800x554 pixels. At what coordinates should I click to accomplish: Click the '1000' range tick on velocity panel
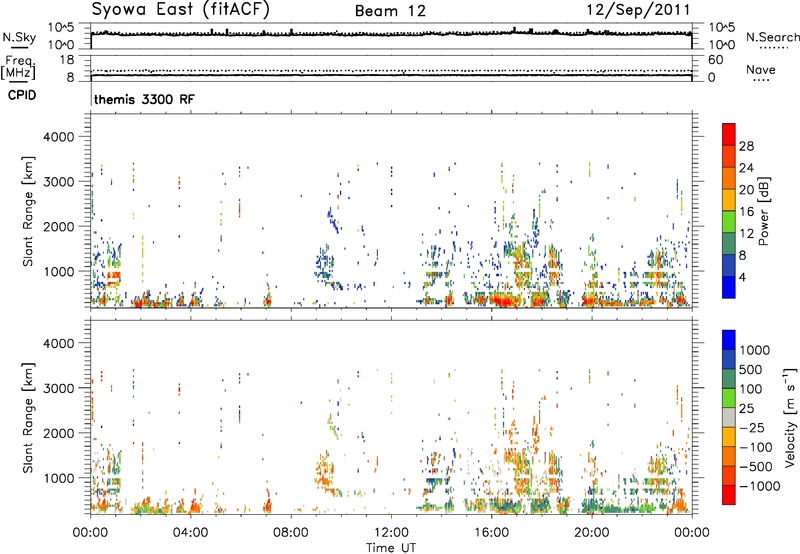click(x=58, y=478)
